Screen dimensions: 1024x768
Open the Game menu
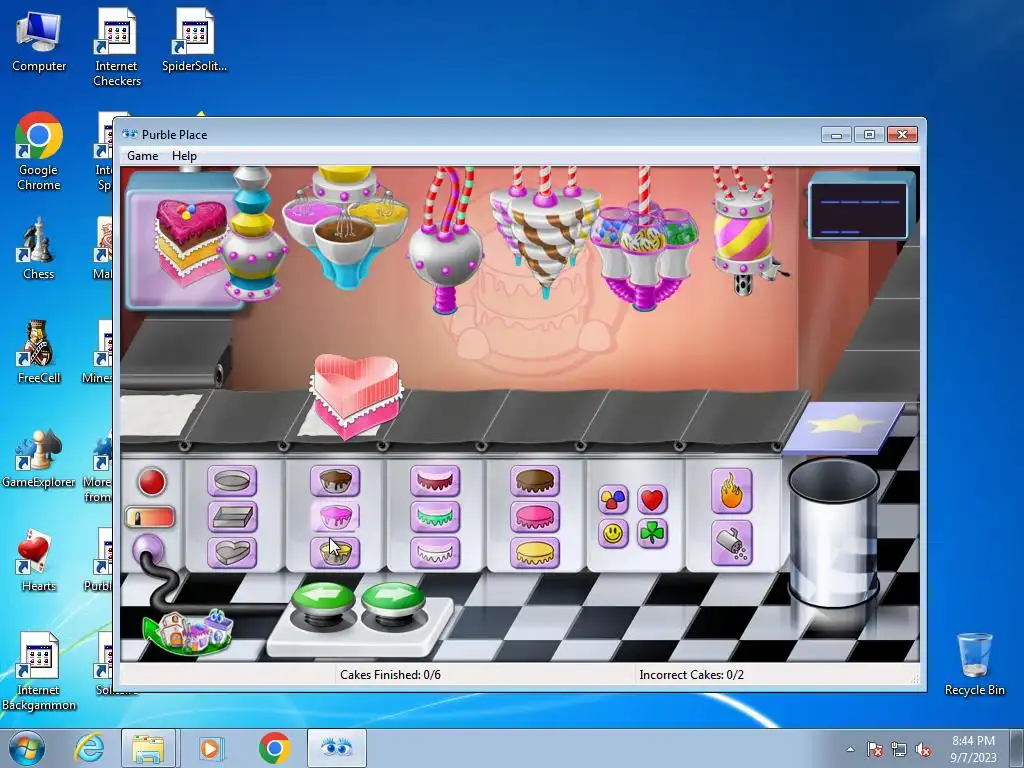pyautogui.click(x=142, y=155)
